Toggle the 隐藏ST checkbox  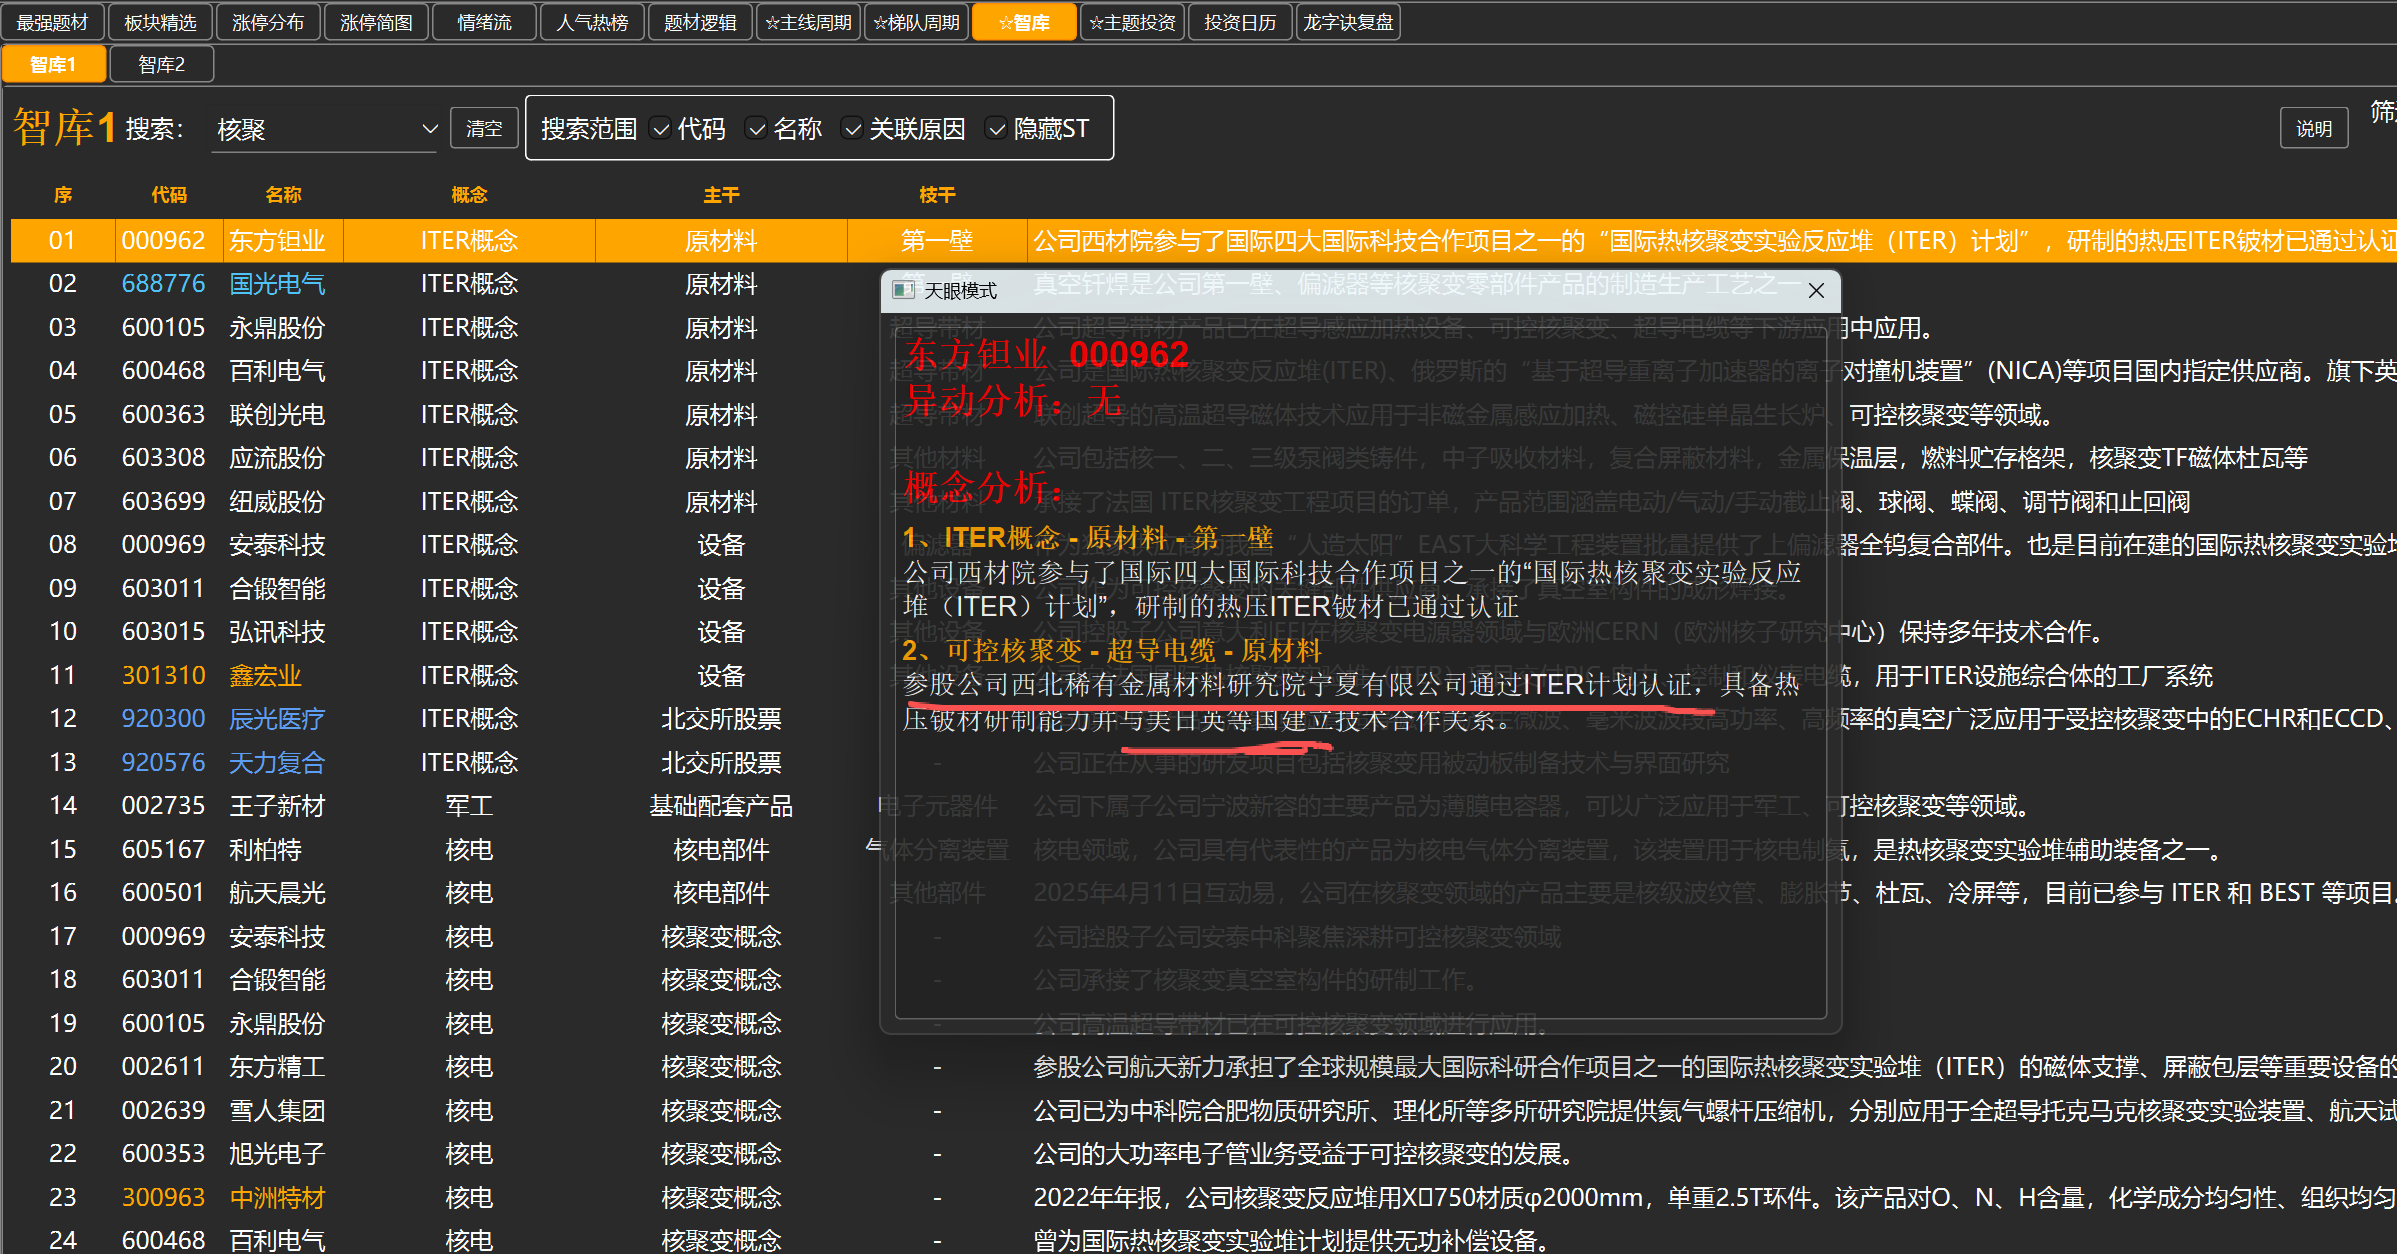click(x=997, y=129)
